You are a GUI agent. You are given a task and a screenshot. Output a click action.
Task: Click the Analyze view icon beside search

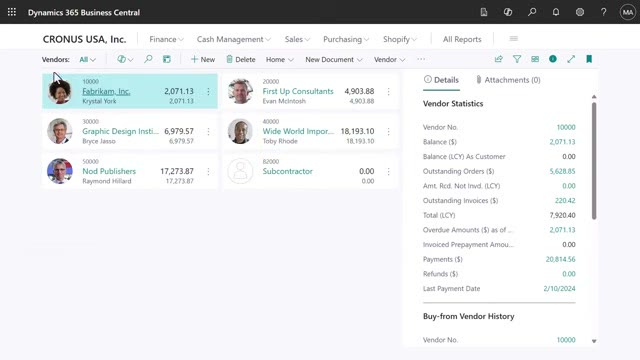[167, 59]
